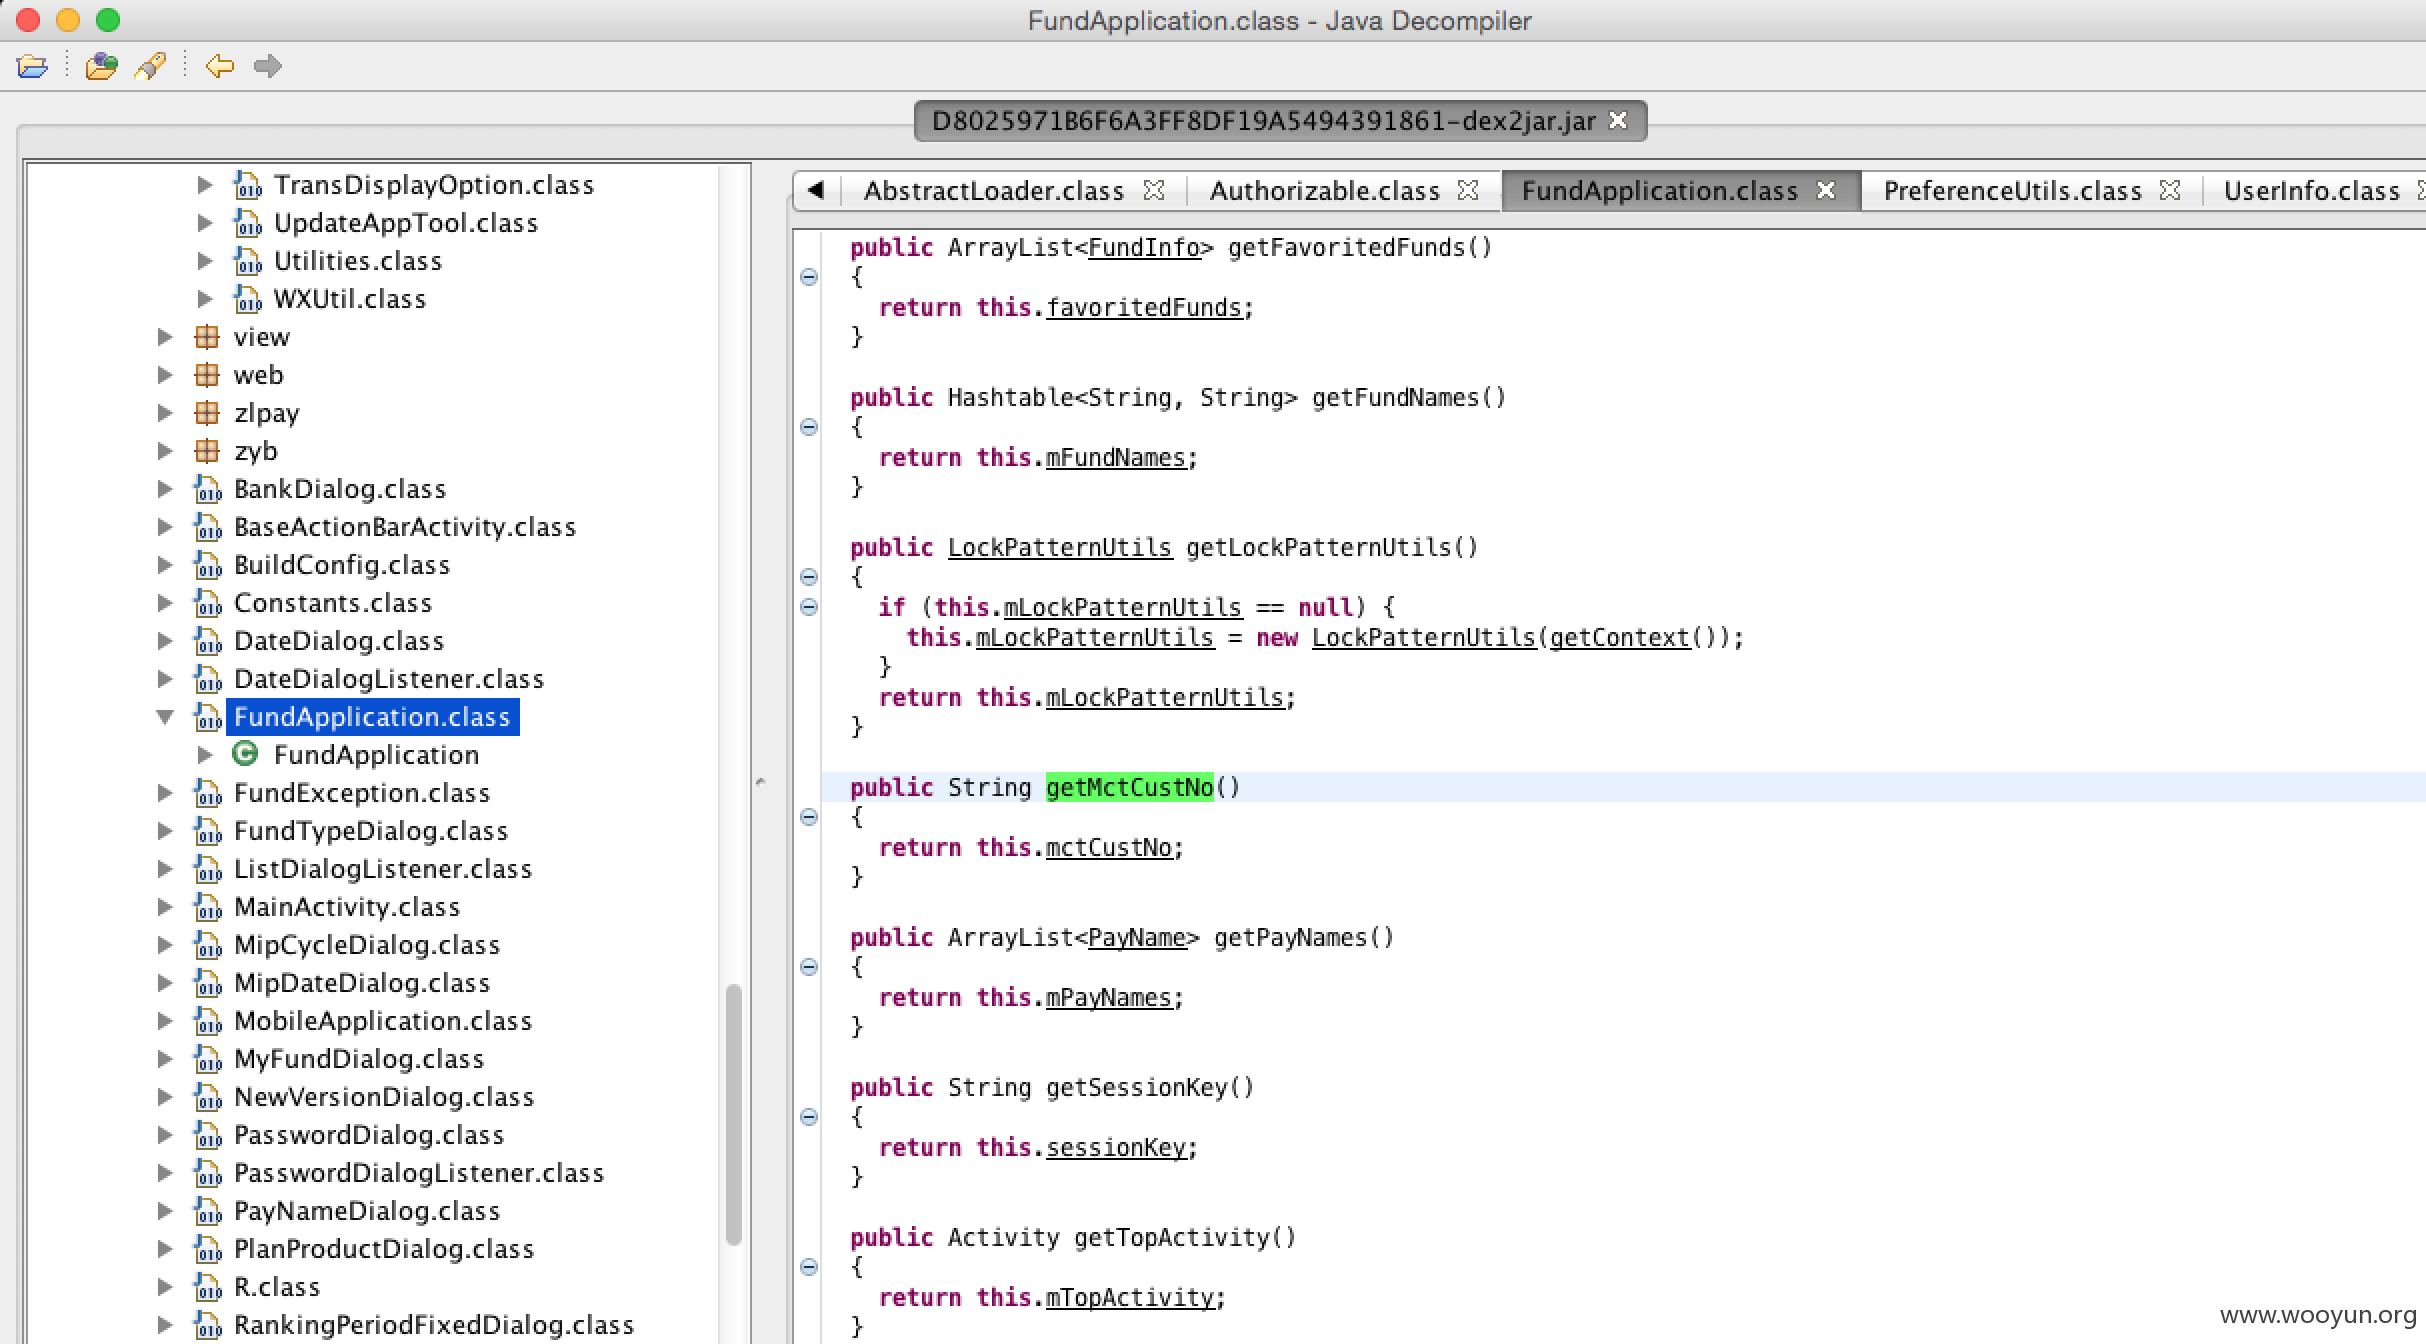Go back with the yellow arrow
2426x1344 pixels.
[x=219, y=67]
